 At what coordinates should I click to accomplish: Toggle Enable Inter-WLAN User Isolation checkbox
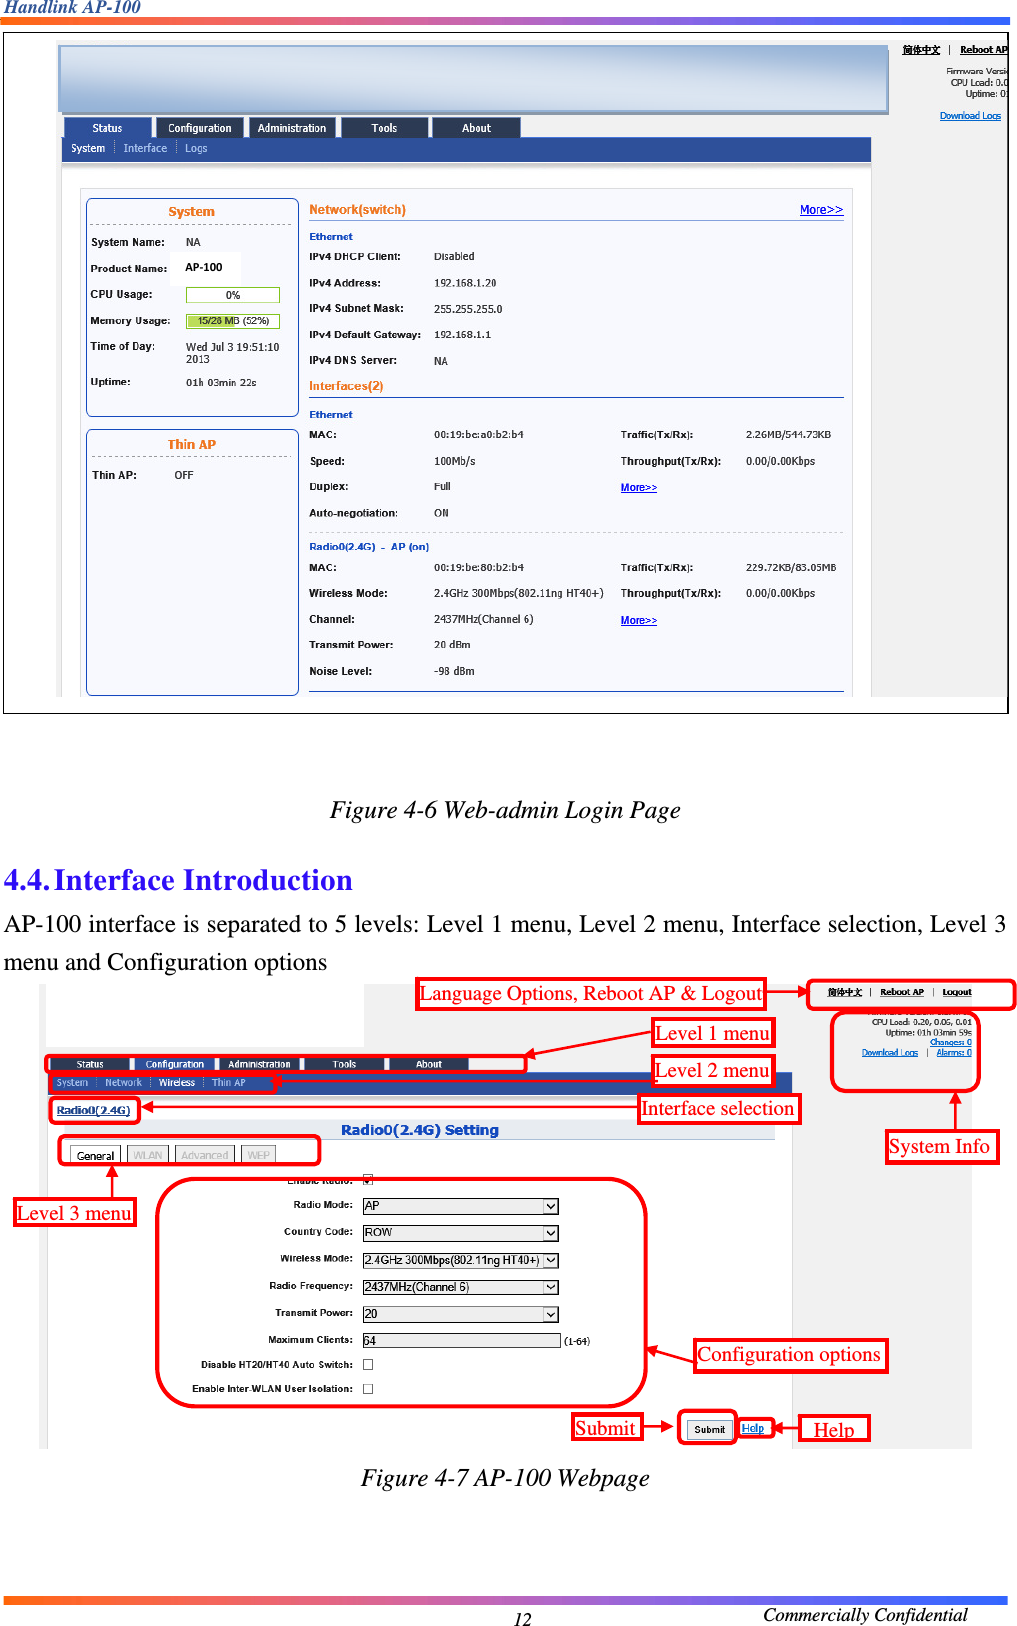(368, 1389)
